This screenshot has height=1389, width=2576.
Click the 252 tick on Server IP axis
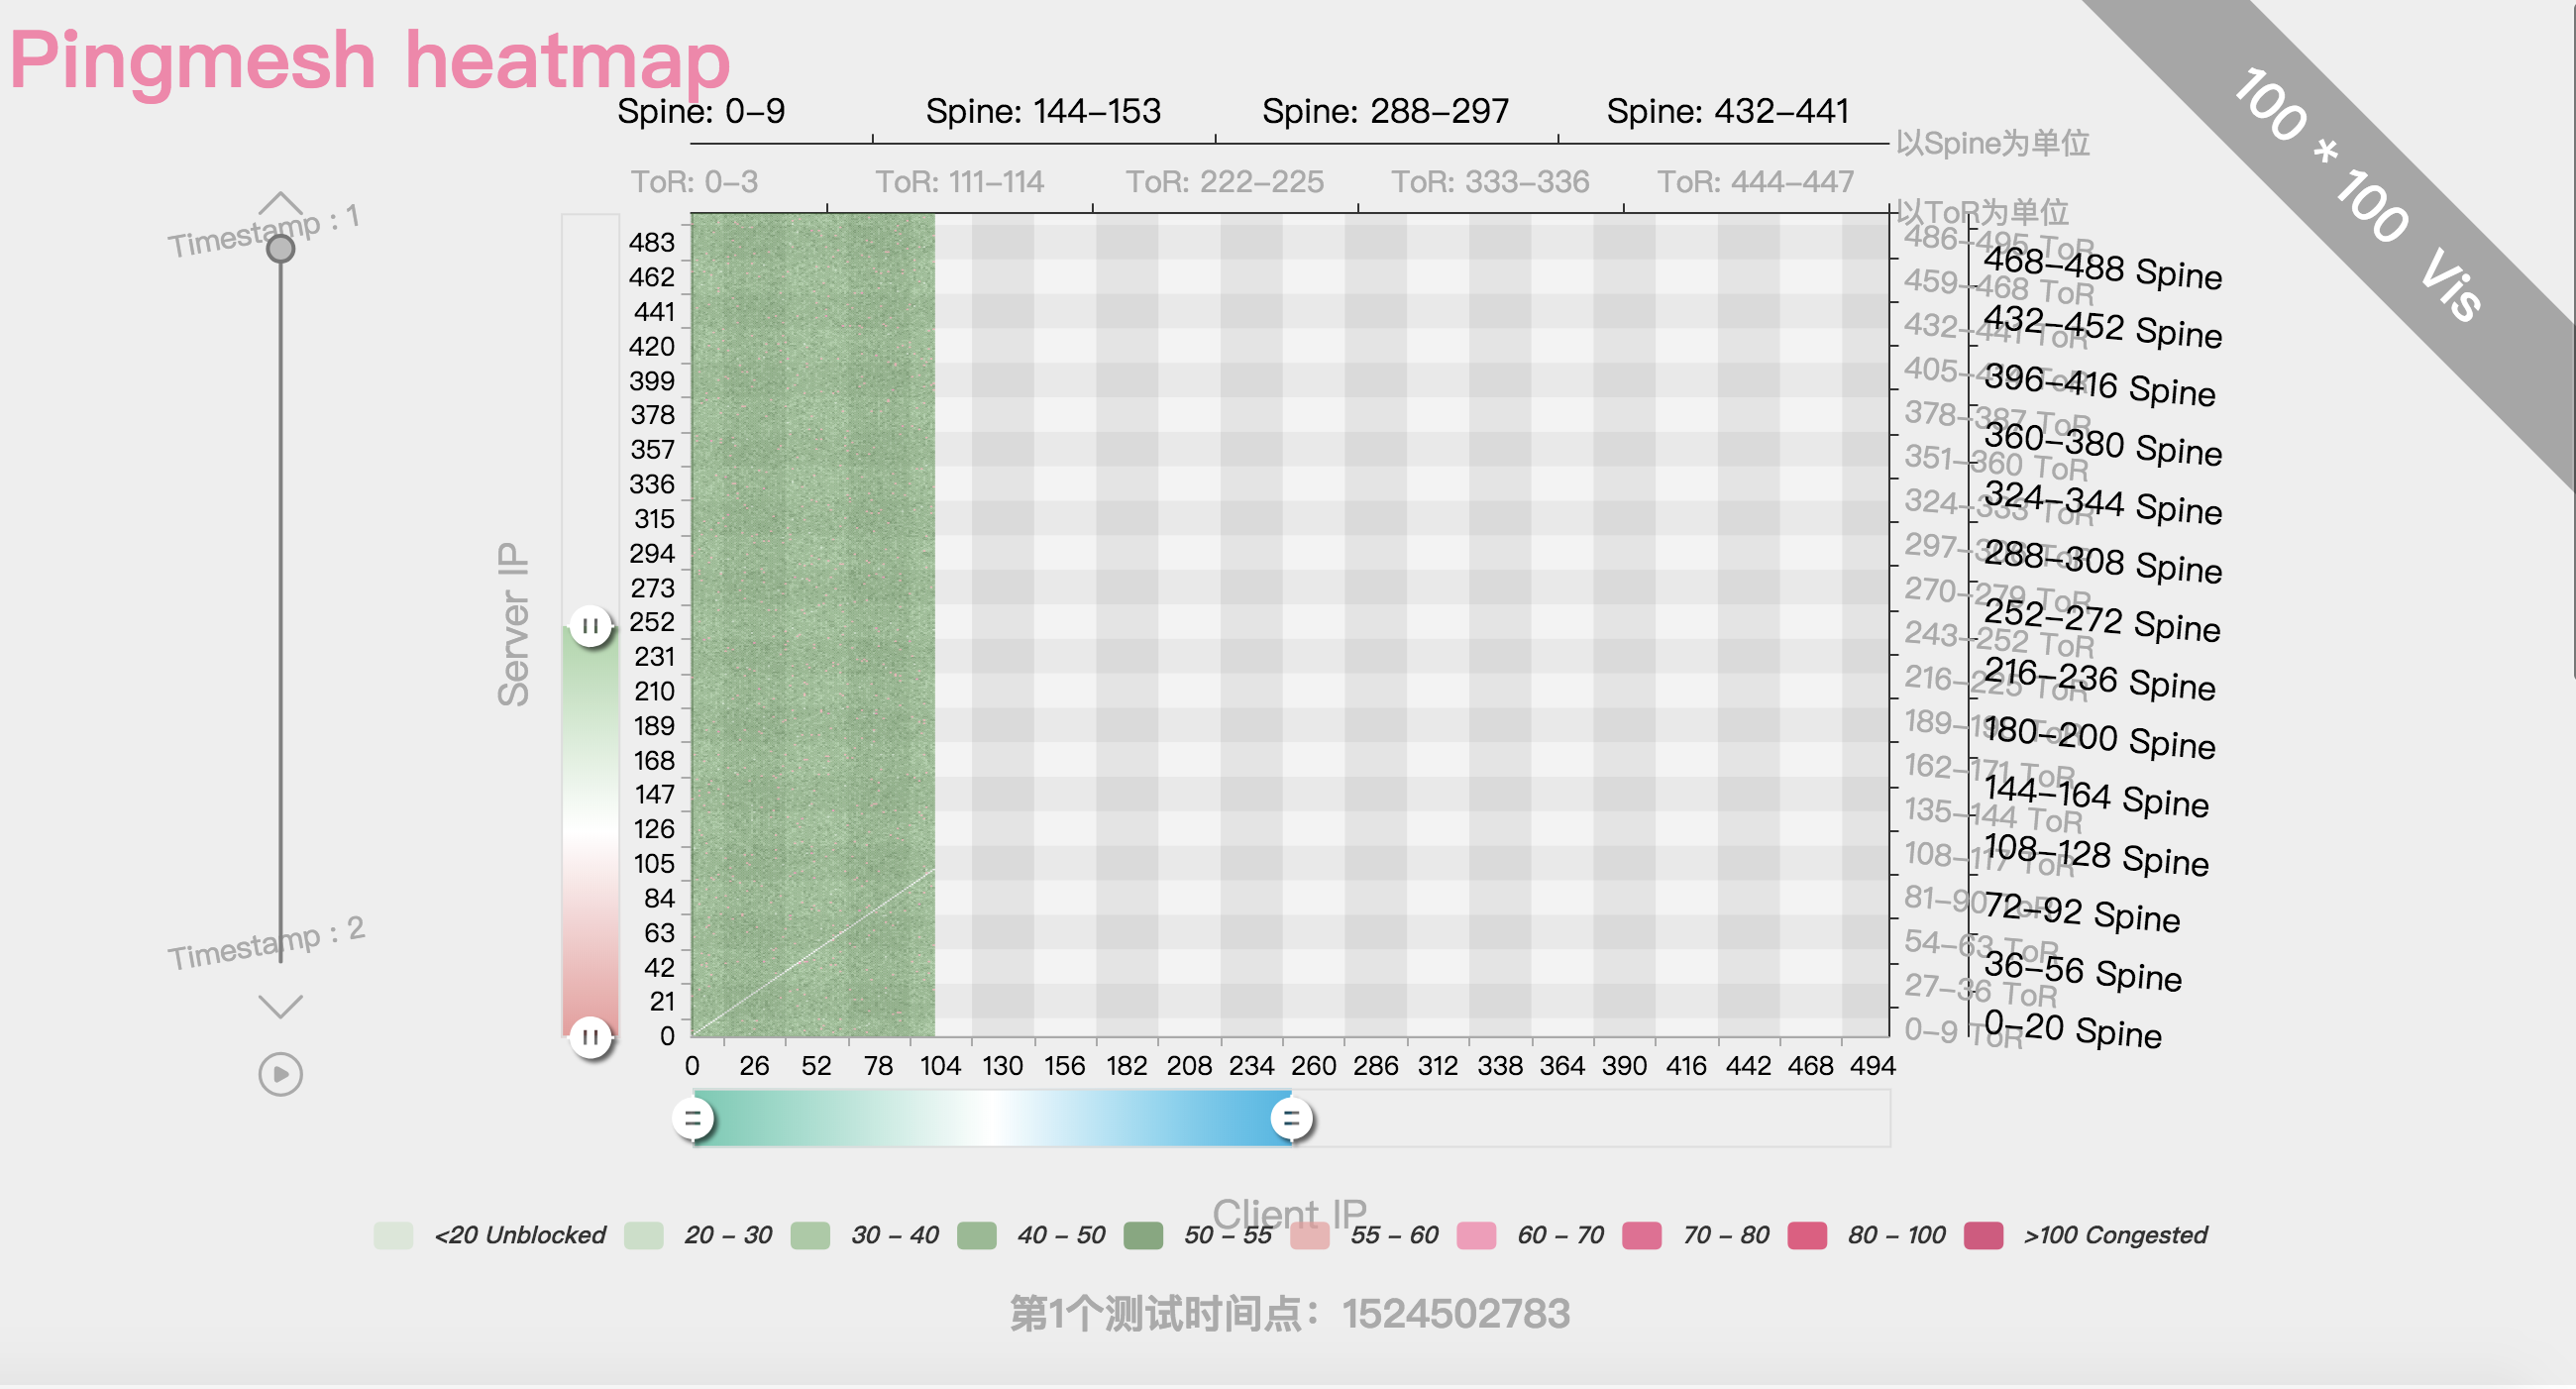click(x=652, y=622)
